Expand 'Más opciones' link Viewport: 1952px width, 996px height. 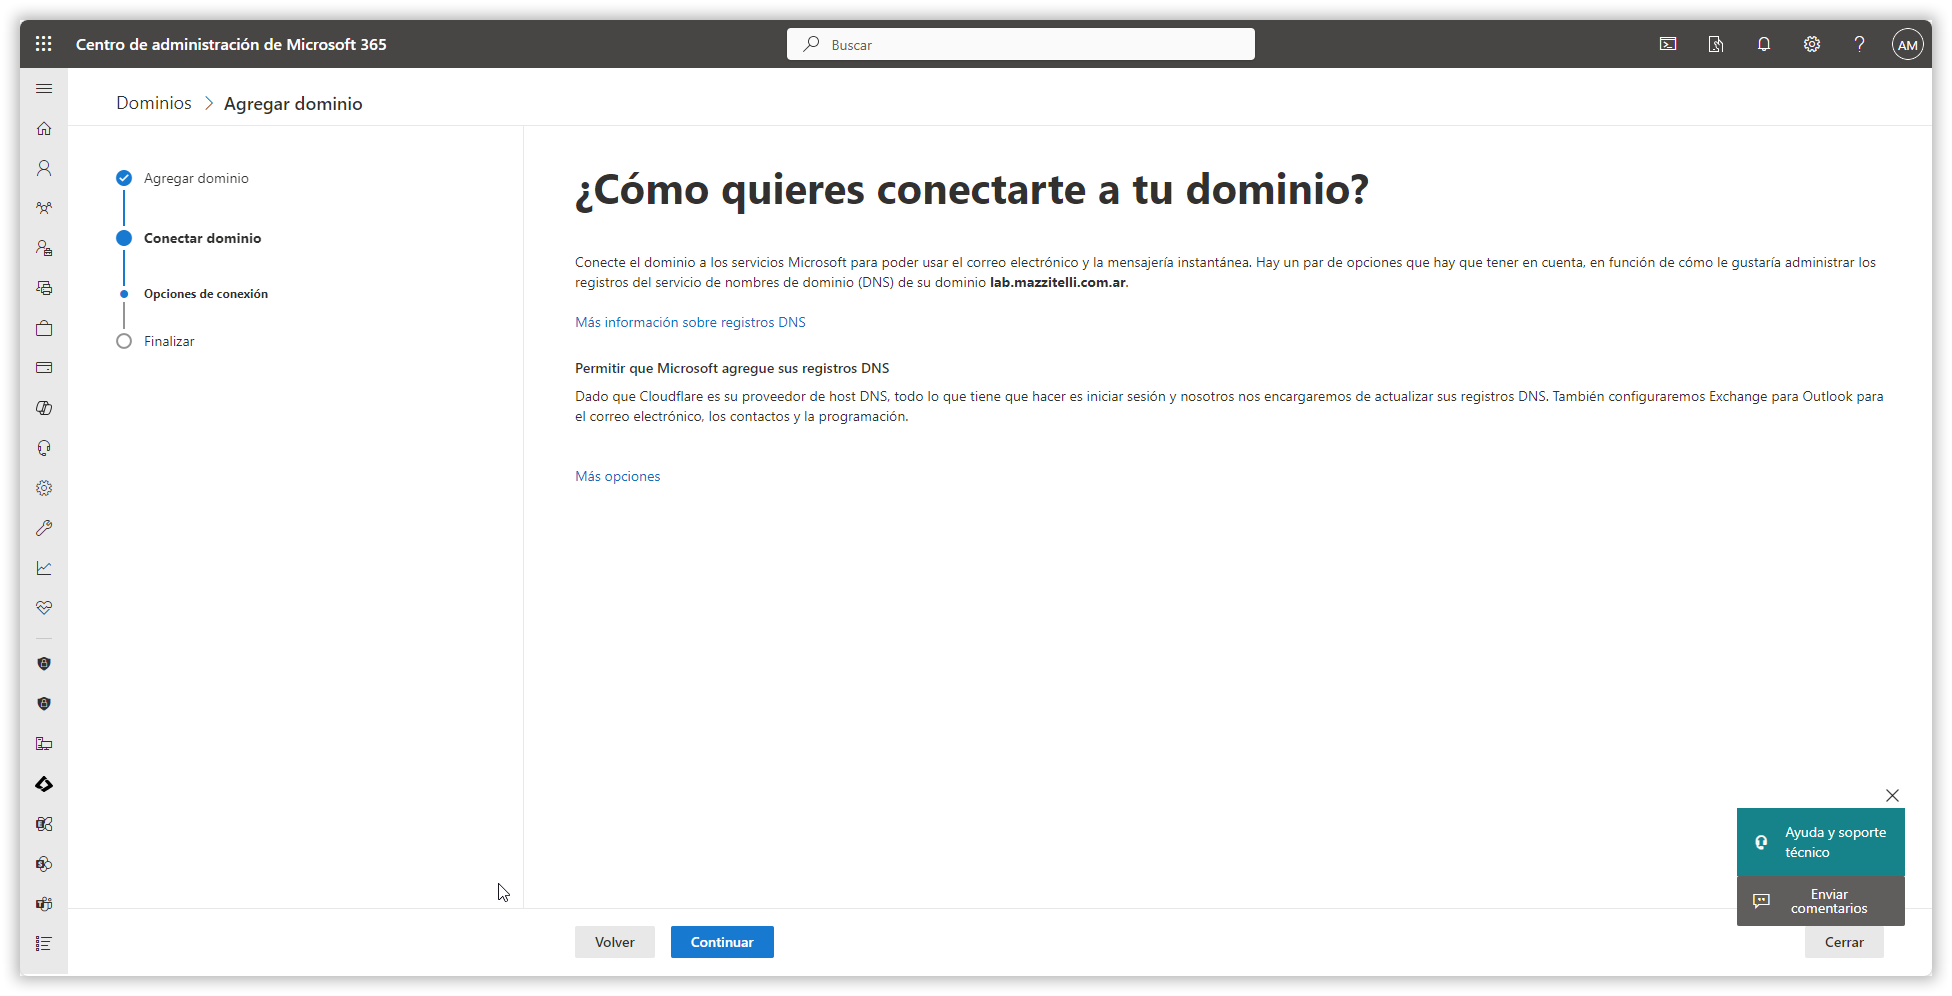(617, 476)
